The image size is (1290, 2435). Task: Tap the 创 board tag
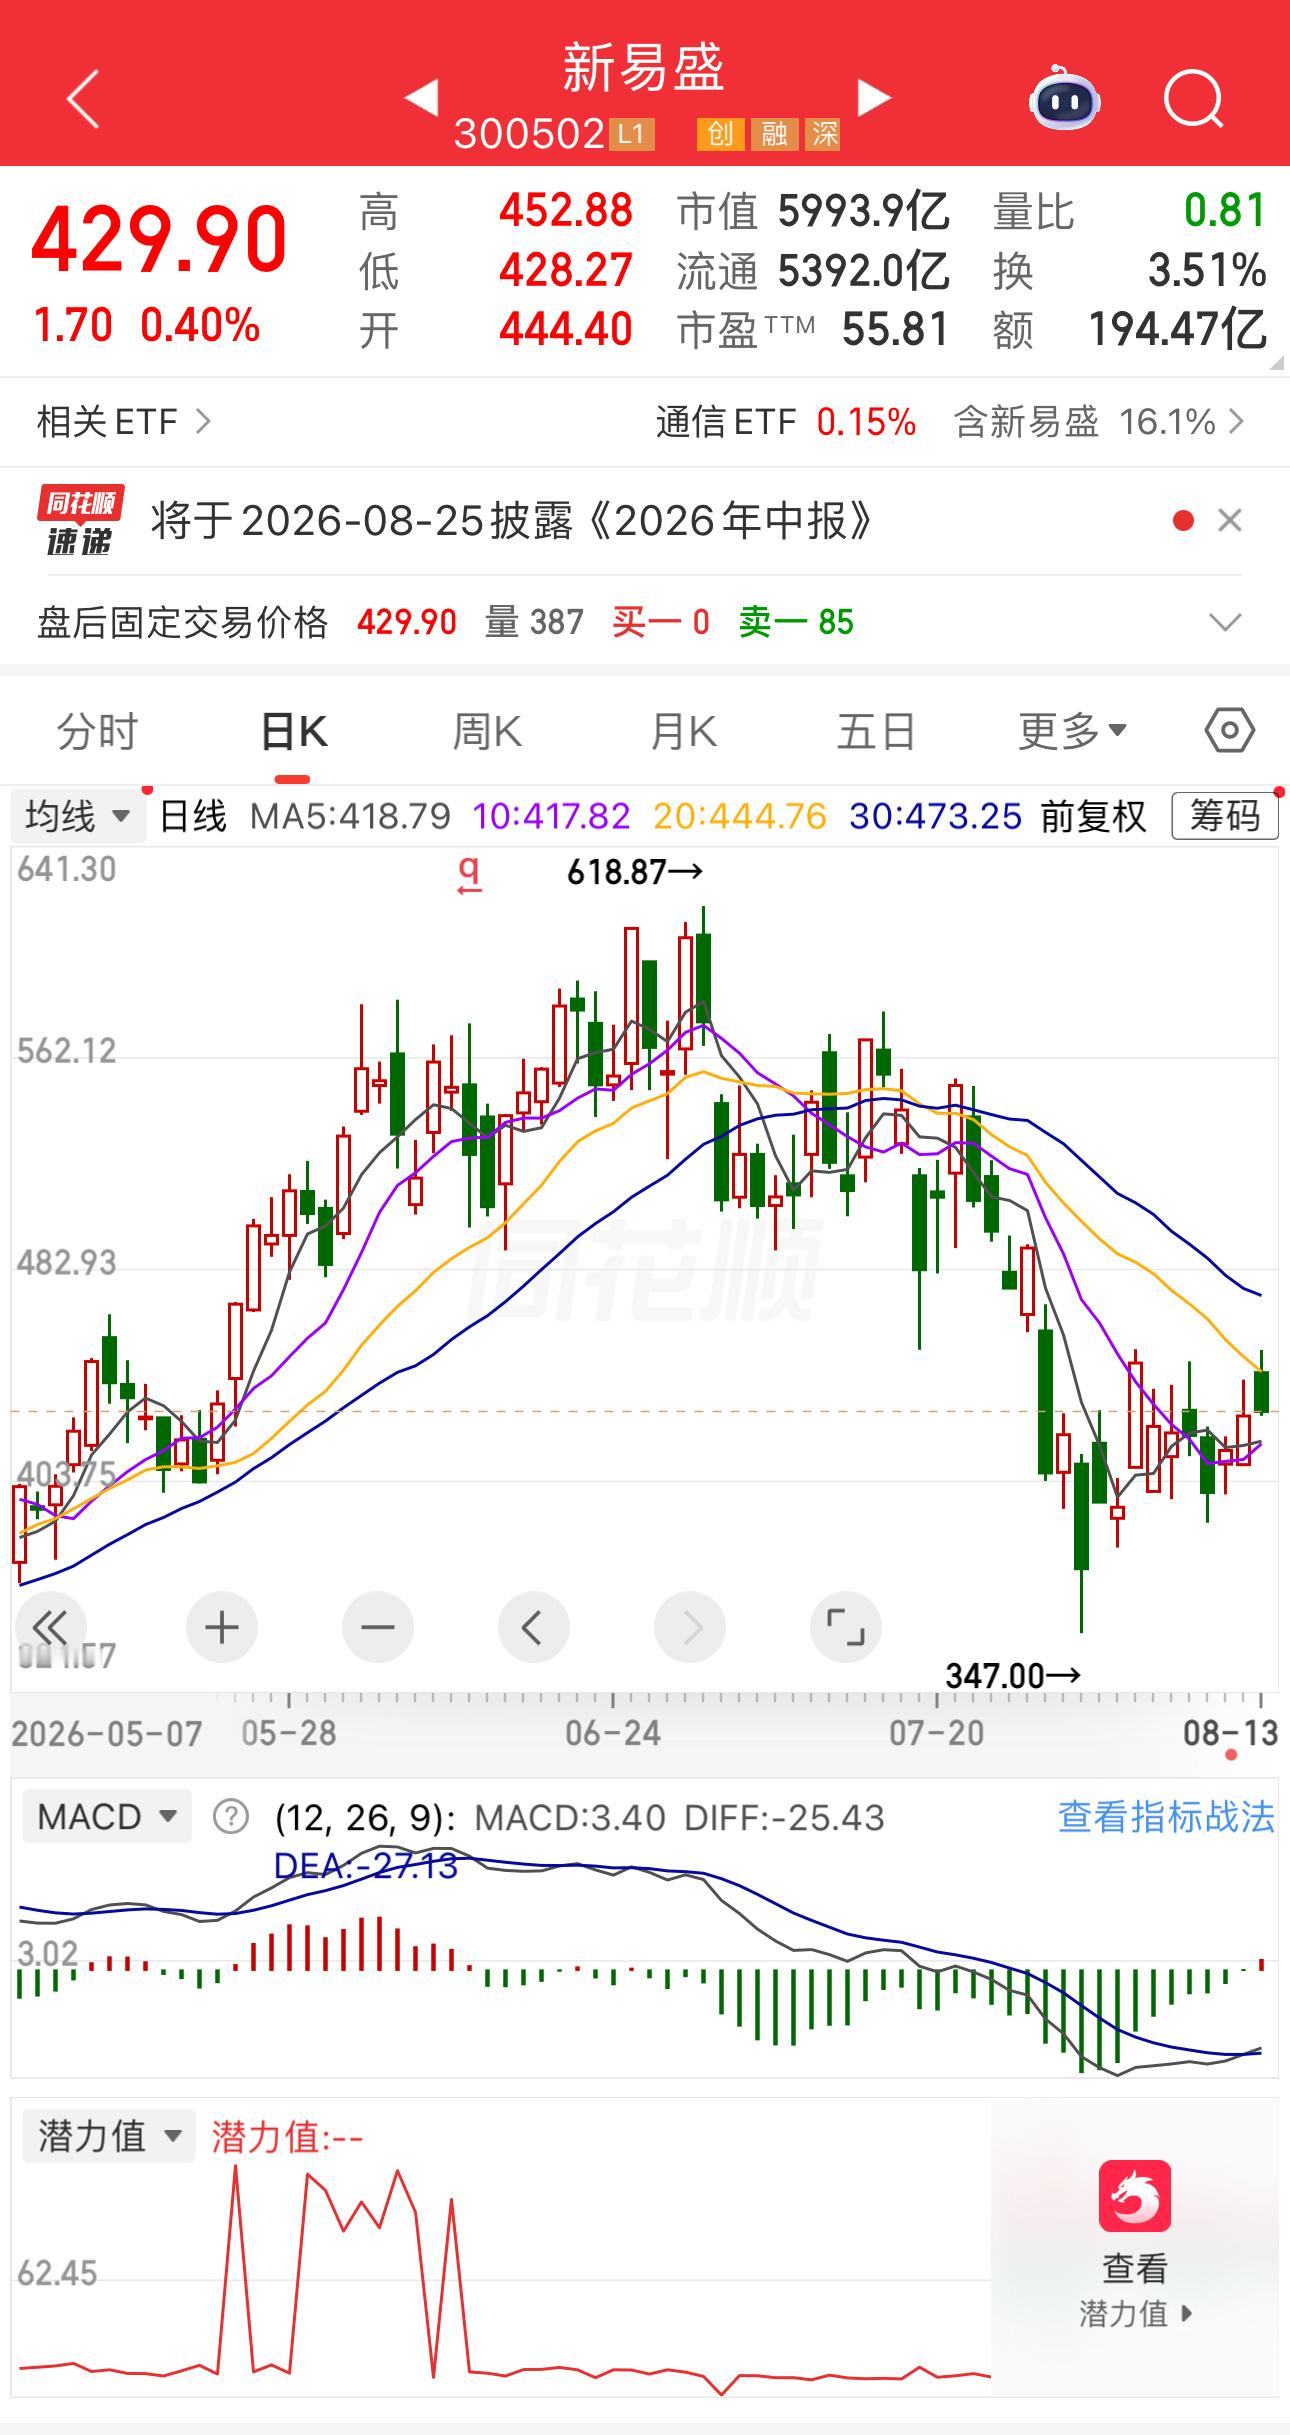[x=720, y=134]
